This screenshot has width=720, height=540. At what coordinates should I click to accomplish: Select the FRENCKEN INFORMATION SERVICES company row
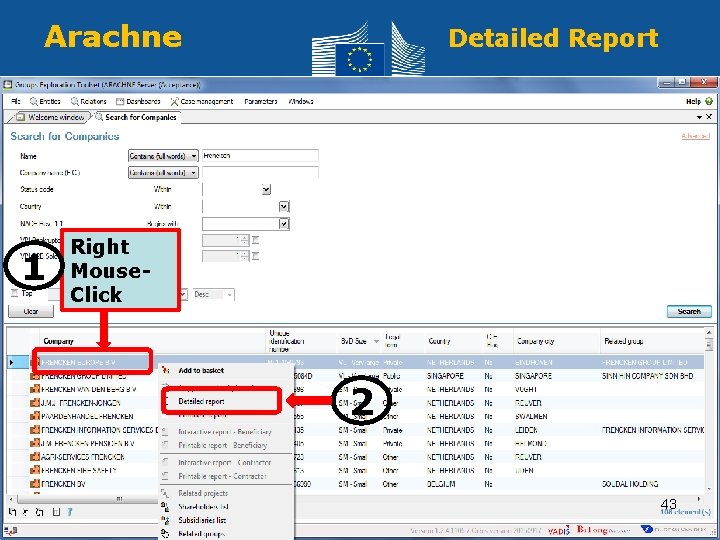pos(99,430)
